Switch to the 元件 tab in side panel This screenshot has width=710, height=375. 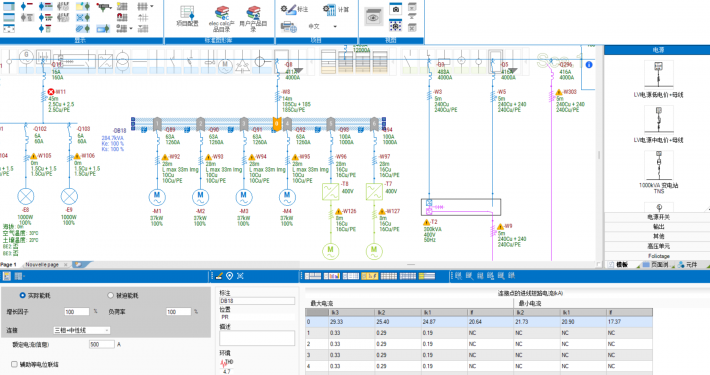687,264
